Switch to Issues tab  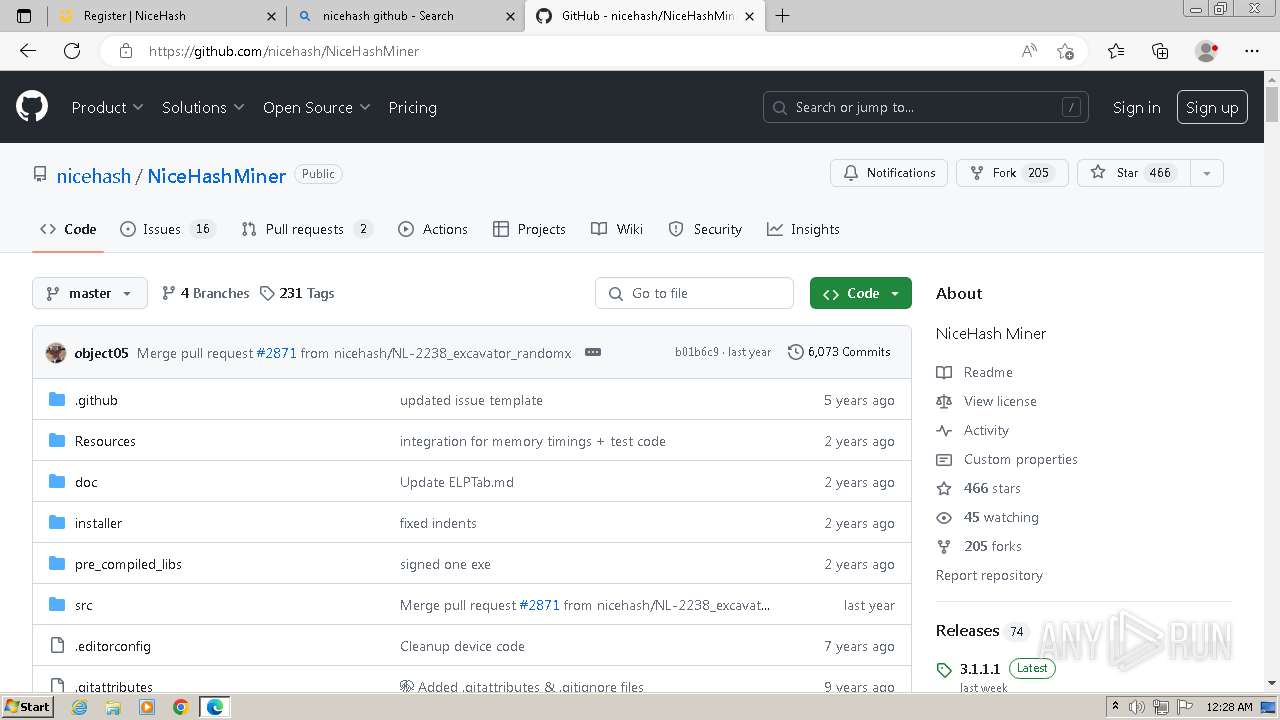click(167, 229)
